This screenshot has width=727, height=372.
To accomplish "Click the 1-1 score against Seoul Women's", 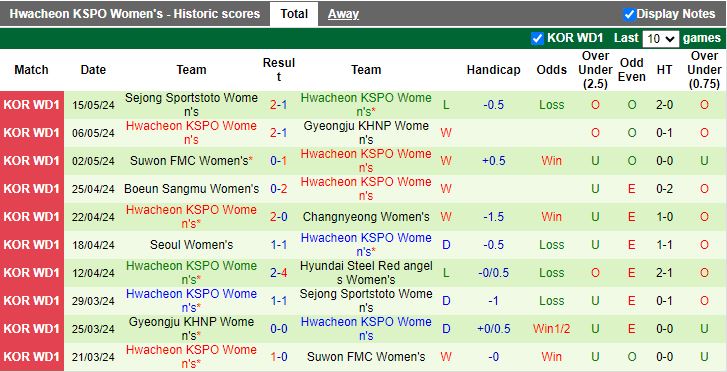I will pyautogui.click(x=279, y=245).
